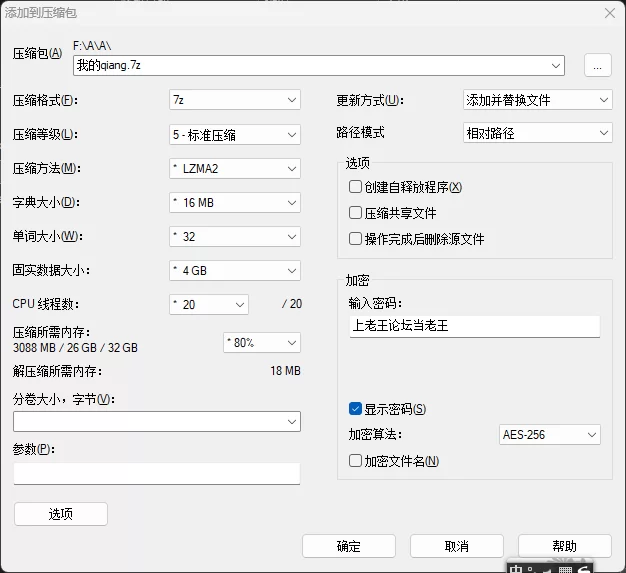Image resolution: width=626 pixels, height=573 pixels.
Task: Click the 选项 options button at bottom left
Action: click(61, 514)
